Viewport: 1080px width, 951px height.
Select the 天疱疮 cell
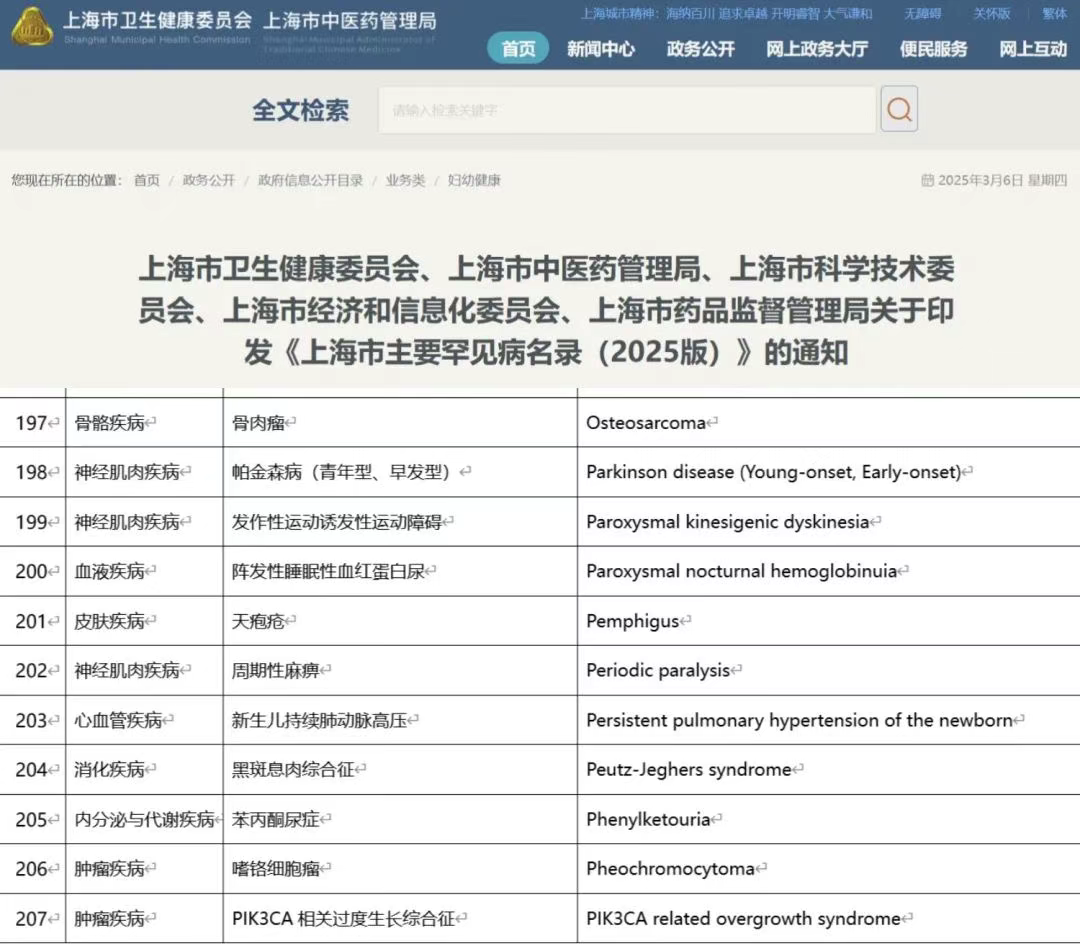[x=400, y=621]
